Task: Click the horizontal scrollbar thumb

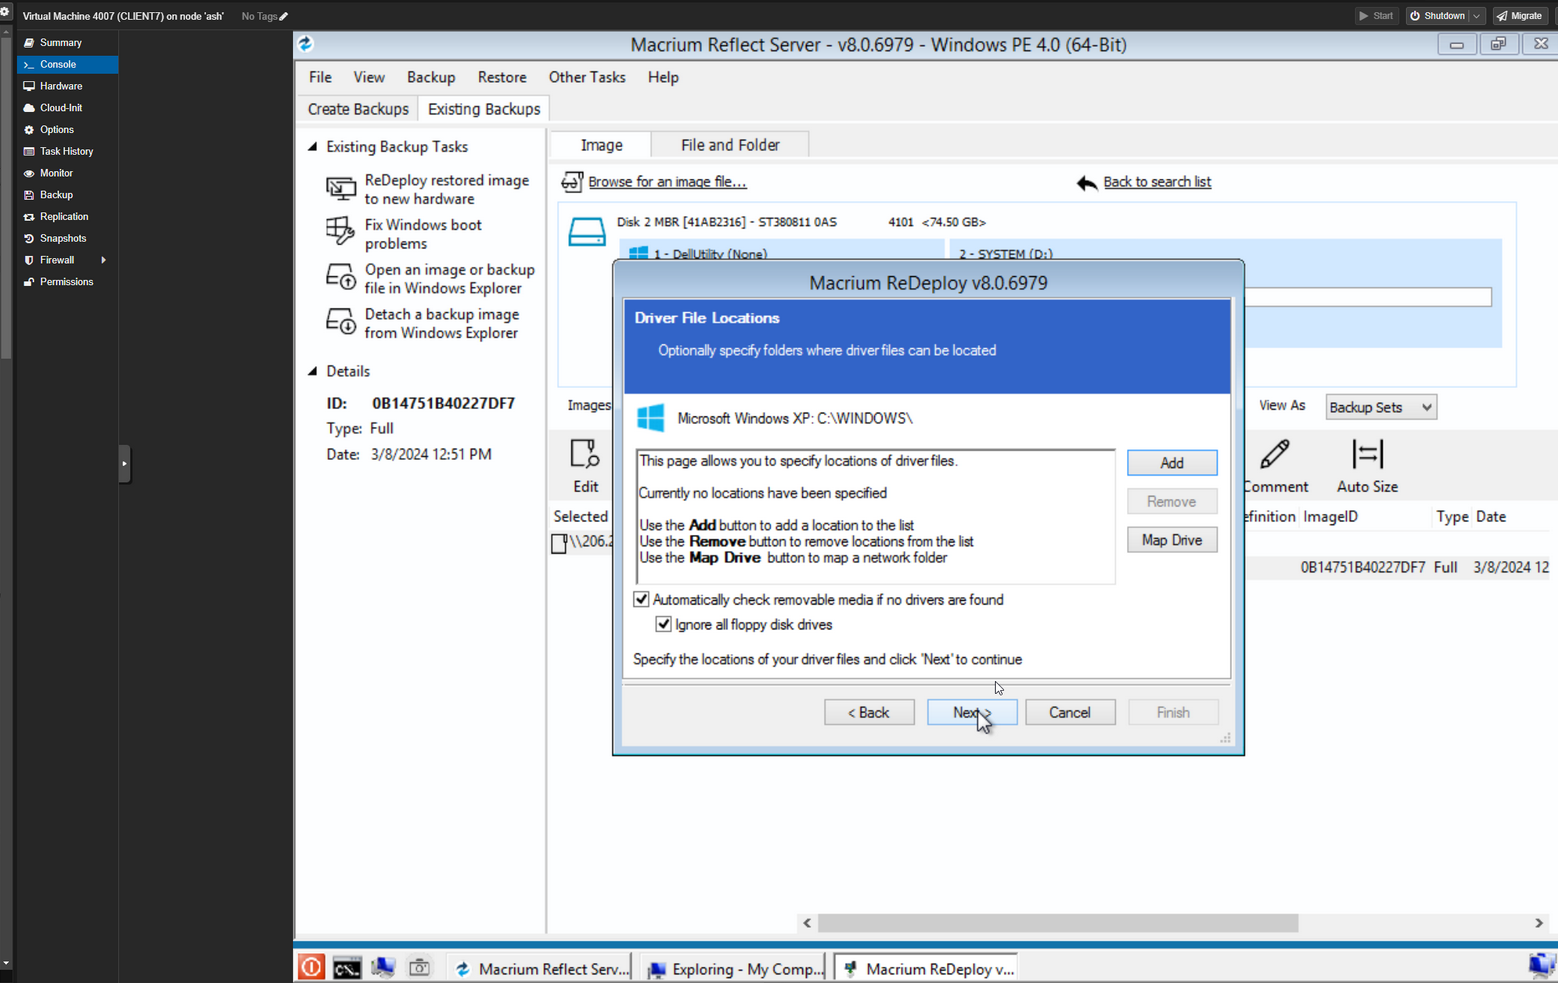Action: [1057, 923]
